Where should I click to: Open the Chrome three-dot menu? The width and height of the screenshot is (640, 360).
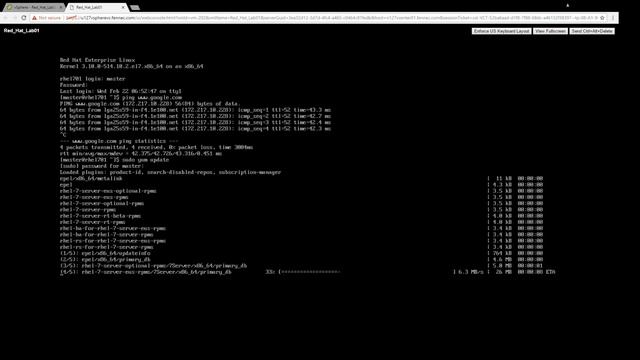coord(613,18)
